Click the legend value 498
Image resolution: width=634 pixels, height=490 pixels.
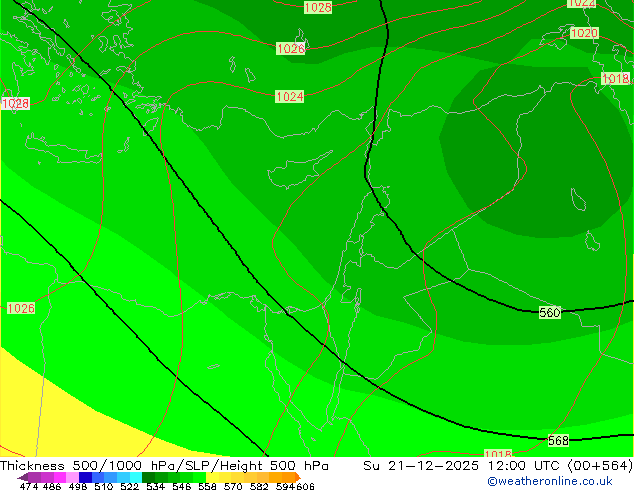coord(78,486)
